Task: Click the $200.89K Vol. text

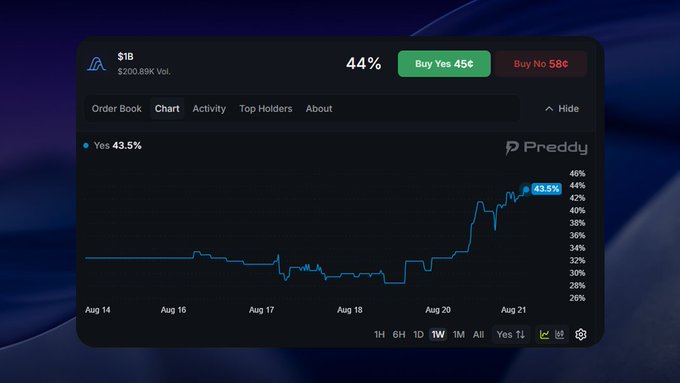Action: coord(144,72)
